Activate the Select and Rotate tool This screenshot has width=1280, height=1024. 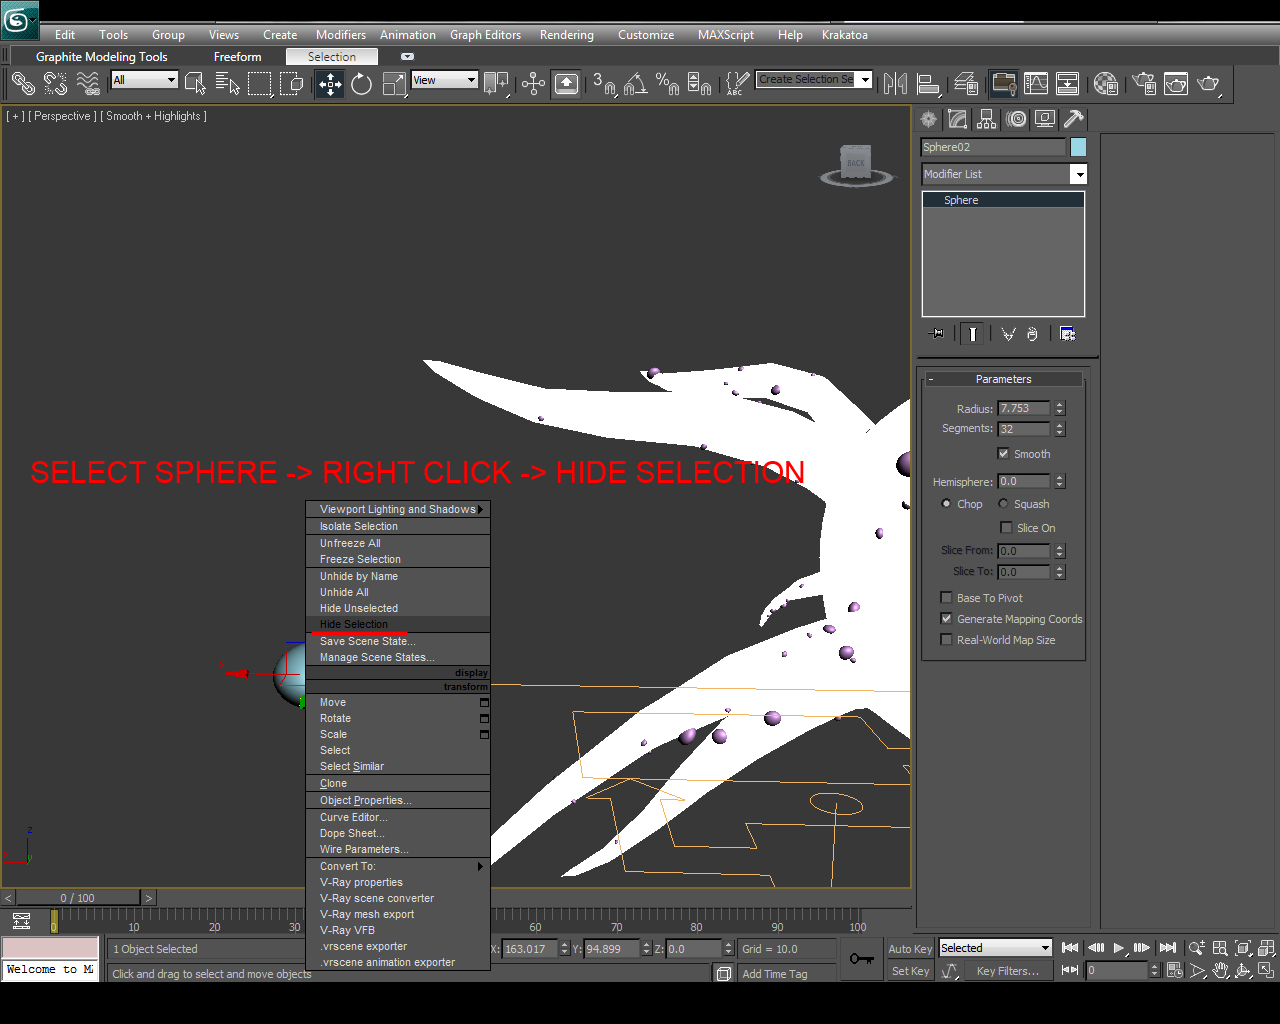(362, 83)
